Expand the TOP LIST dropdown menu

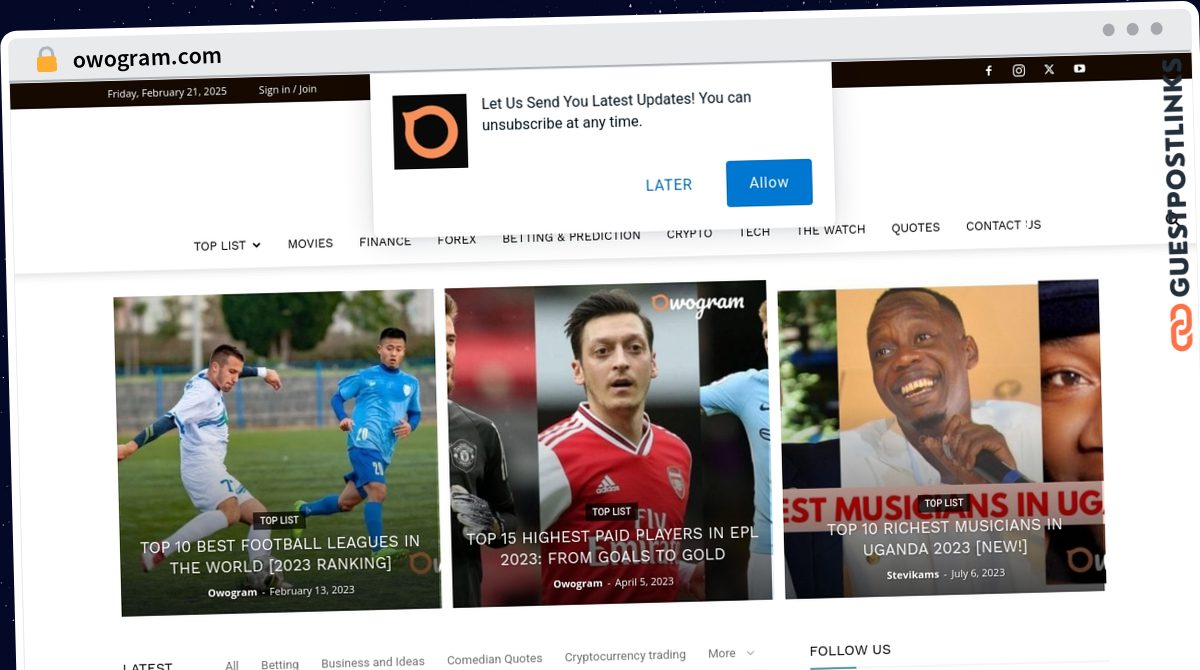coord(227,245)
